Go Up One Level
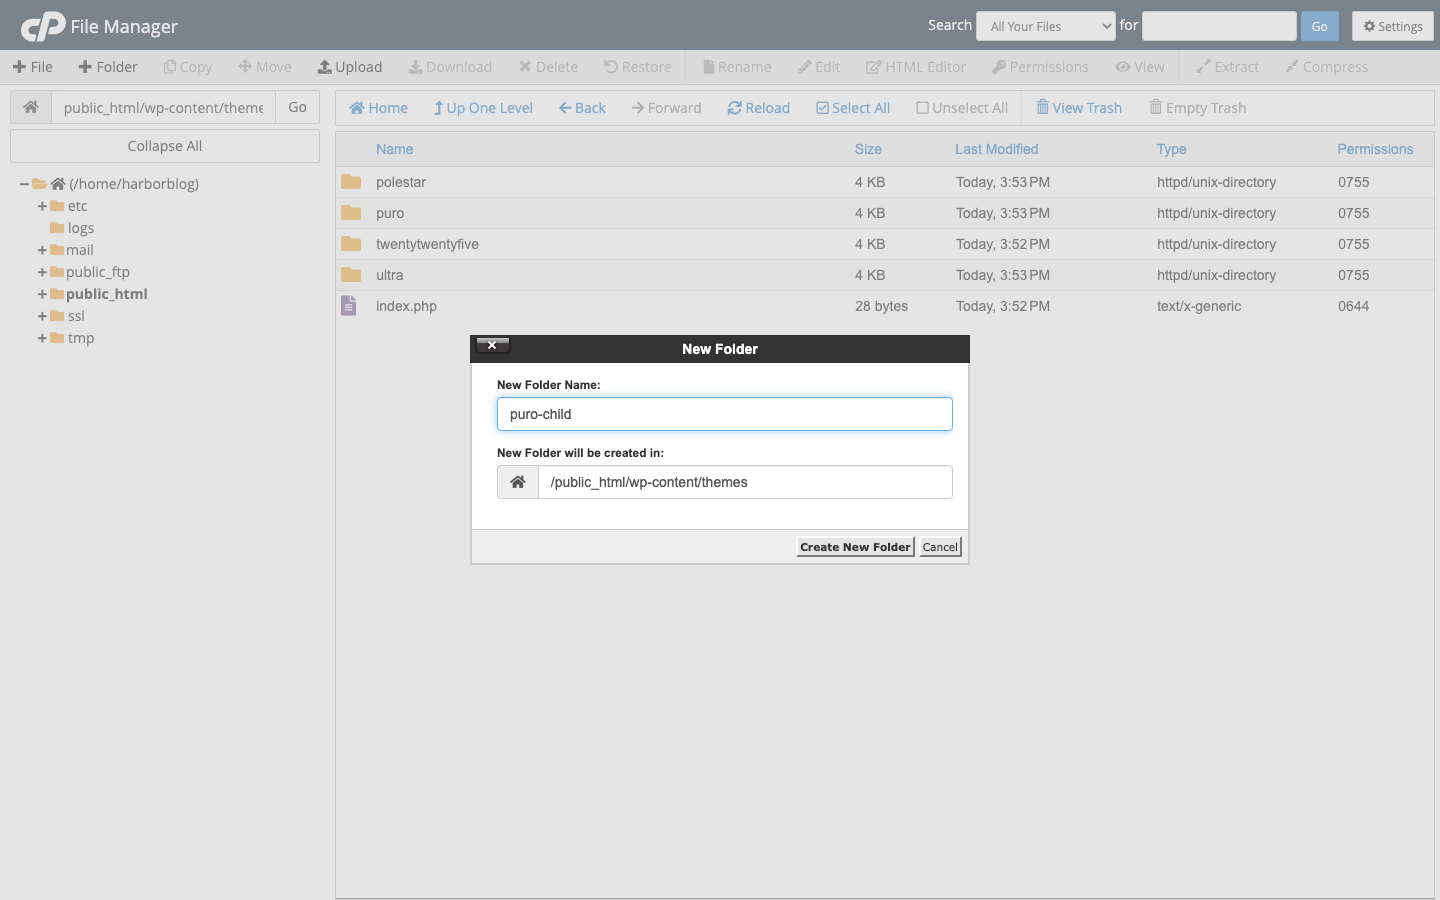Viewport: 1440px width, 900px height. click(483, 108)
